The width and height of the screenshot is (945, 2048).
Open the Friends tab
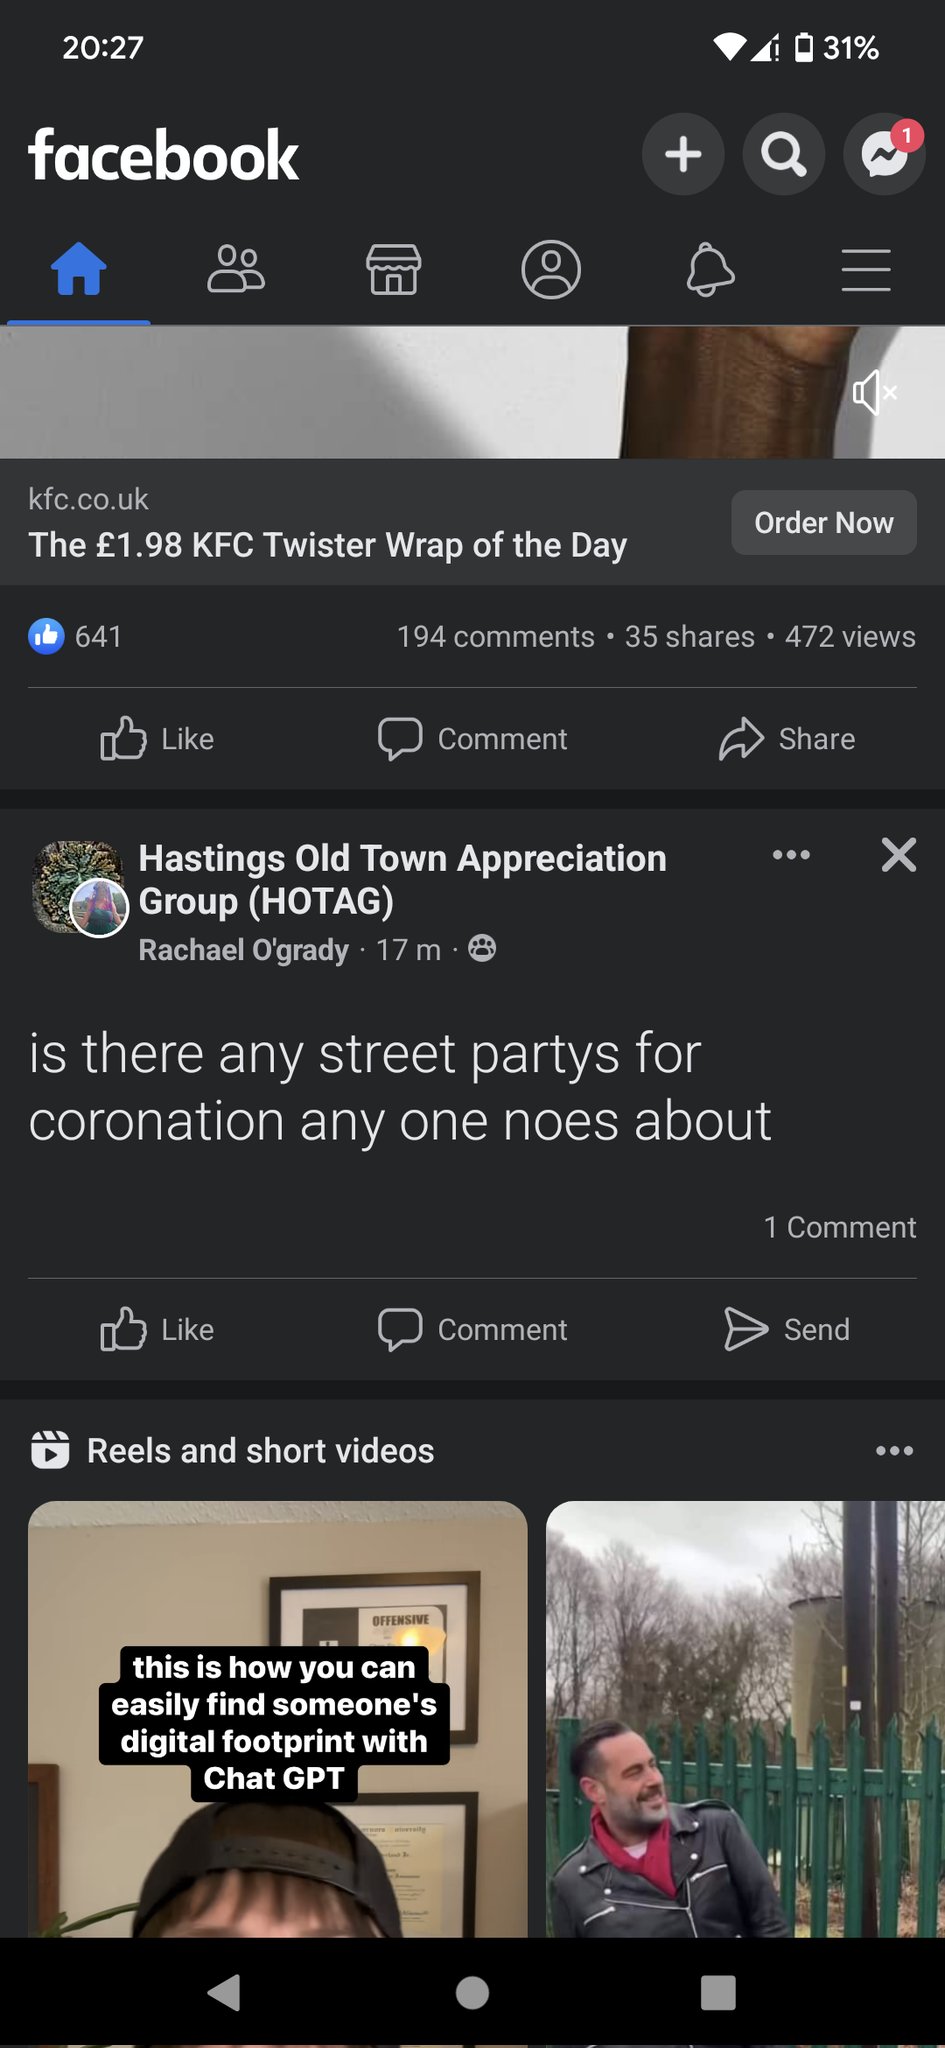[236, 270]
